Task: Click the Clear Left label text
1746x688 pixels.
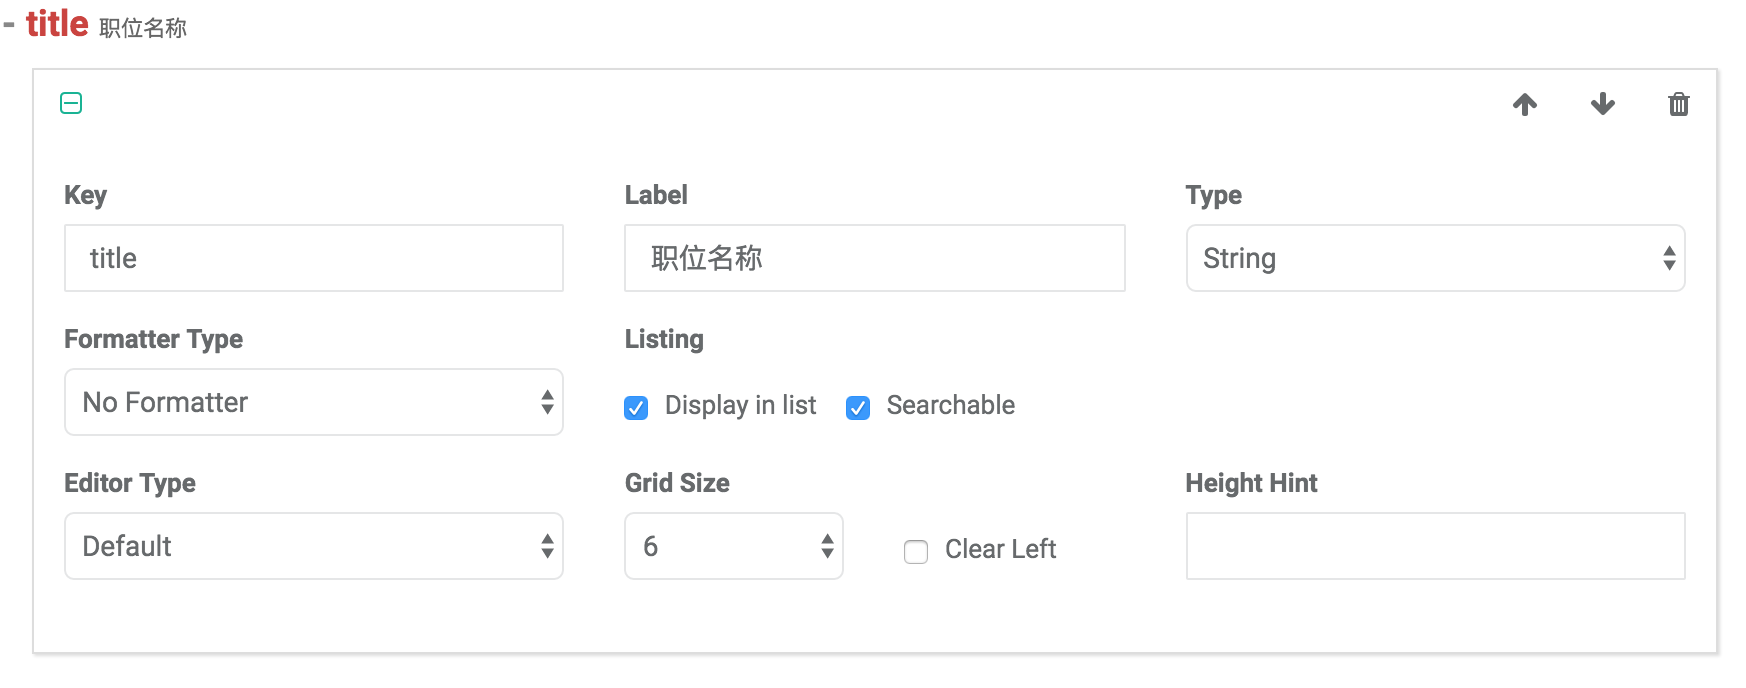Action: coord(1000,549)
